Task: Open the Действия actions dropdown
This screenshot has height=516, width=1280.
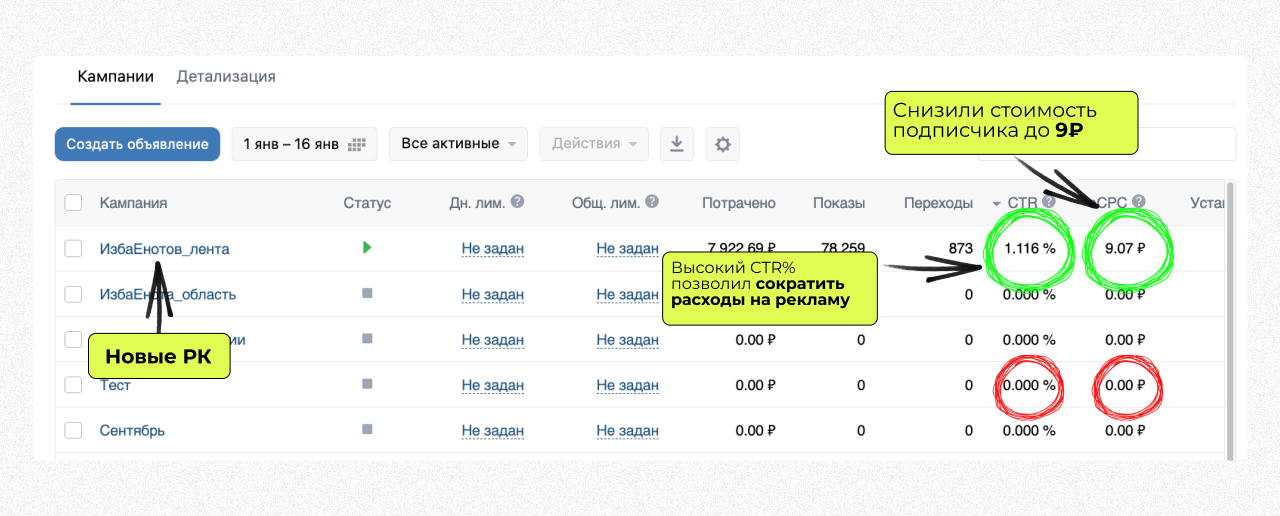Action: click(594, 144)
